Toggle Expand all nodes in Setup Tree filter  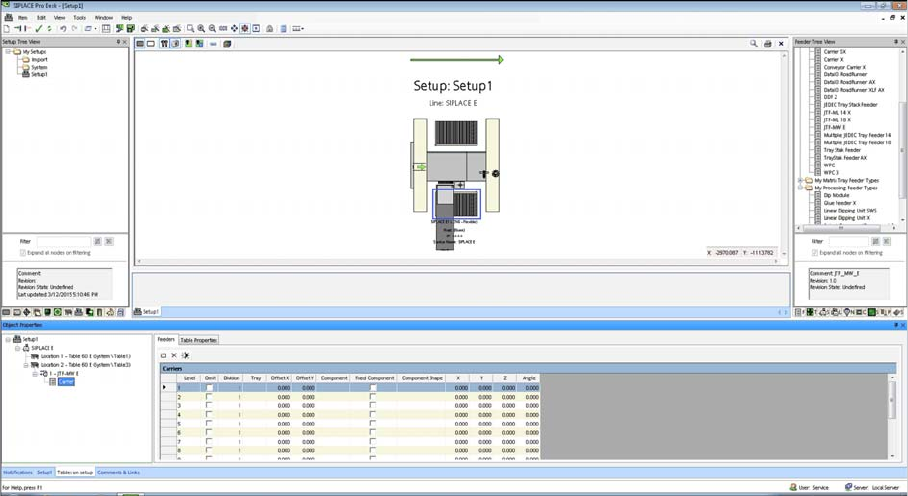(x=23, y=253)
